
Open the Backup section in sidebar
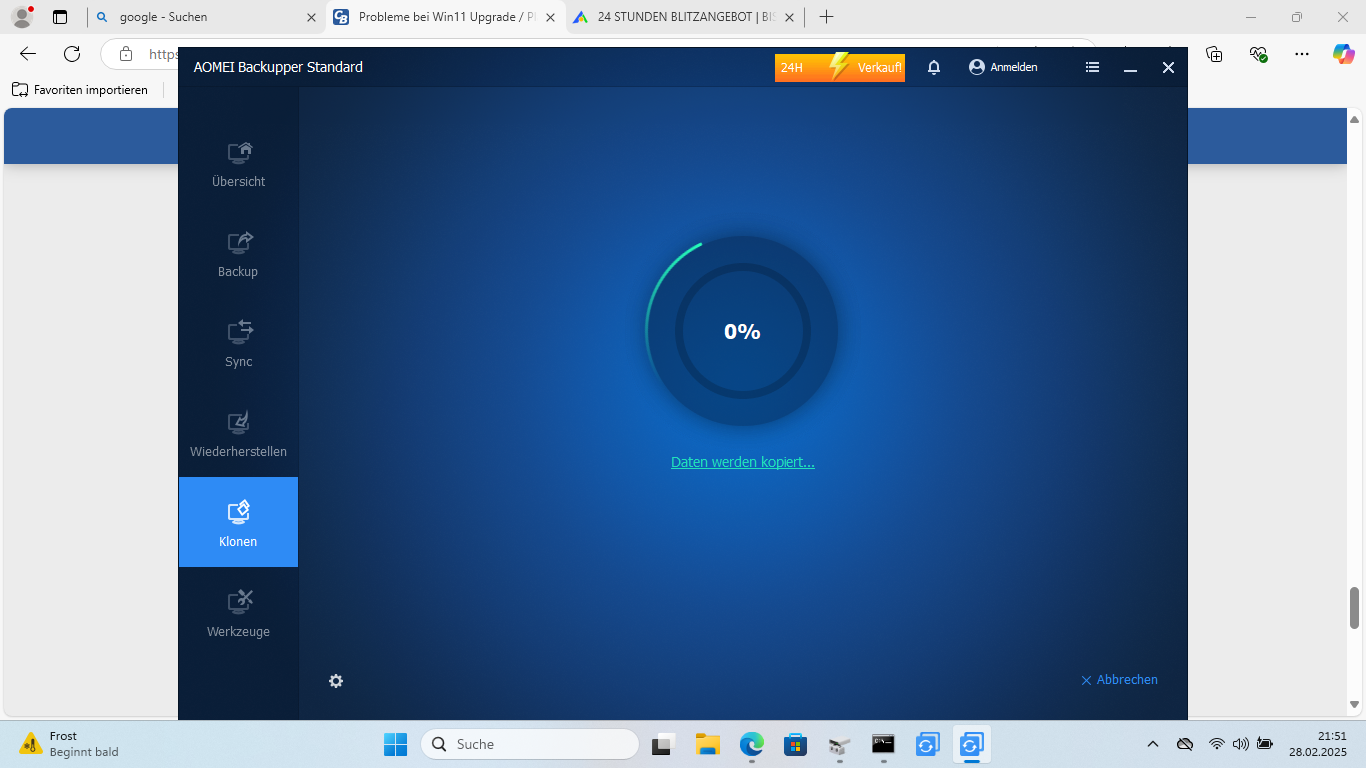point(238,252)
